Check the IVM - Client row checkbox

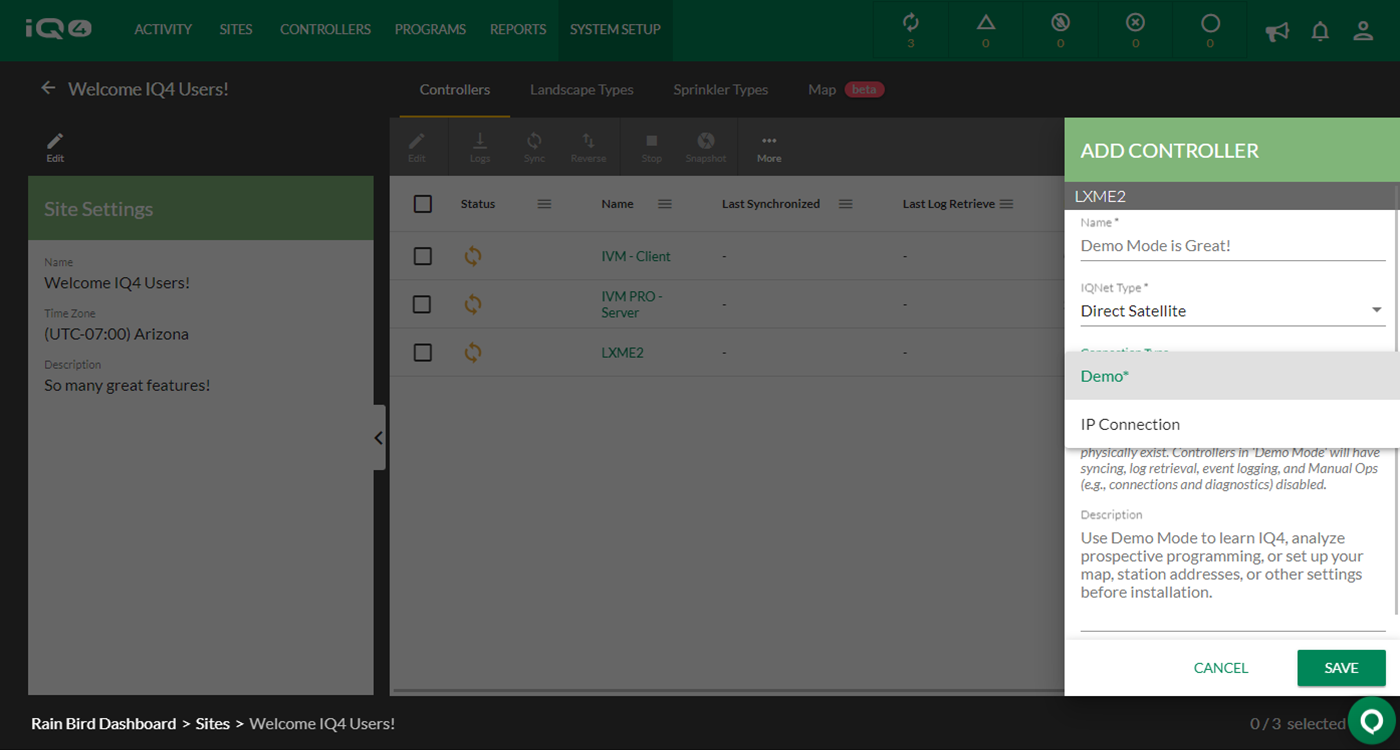click(x=423, y=256)
